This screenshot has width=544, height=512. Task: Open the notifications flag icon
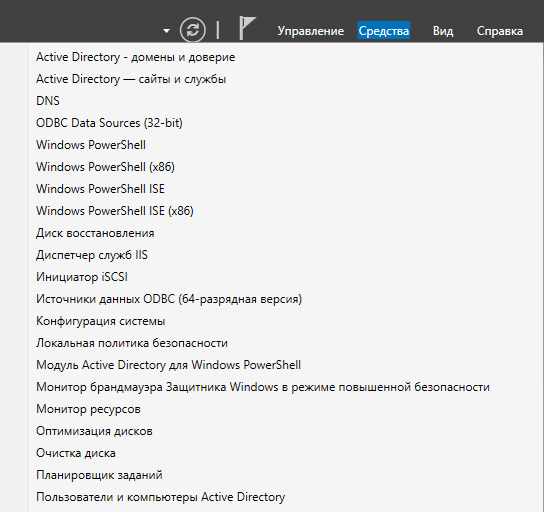(247, 28)
